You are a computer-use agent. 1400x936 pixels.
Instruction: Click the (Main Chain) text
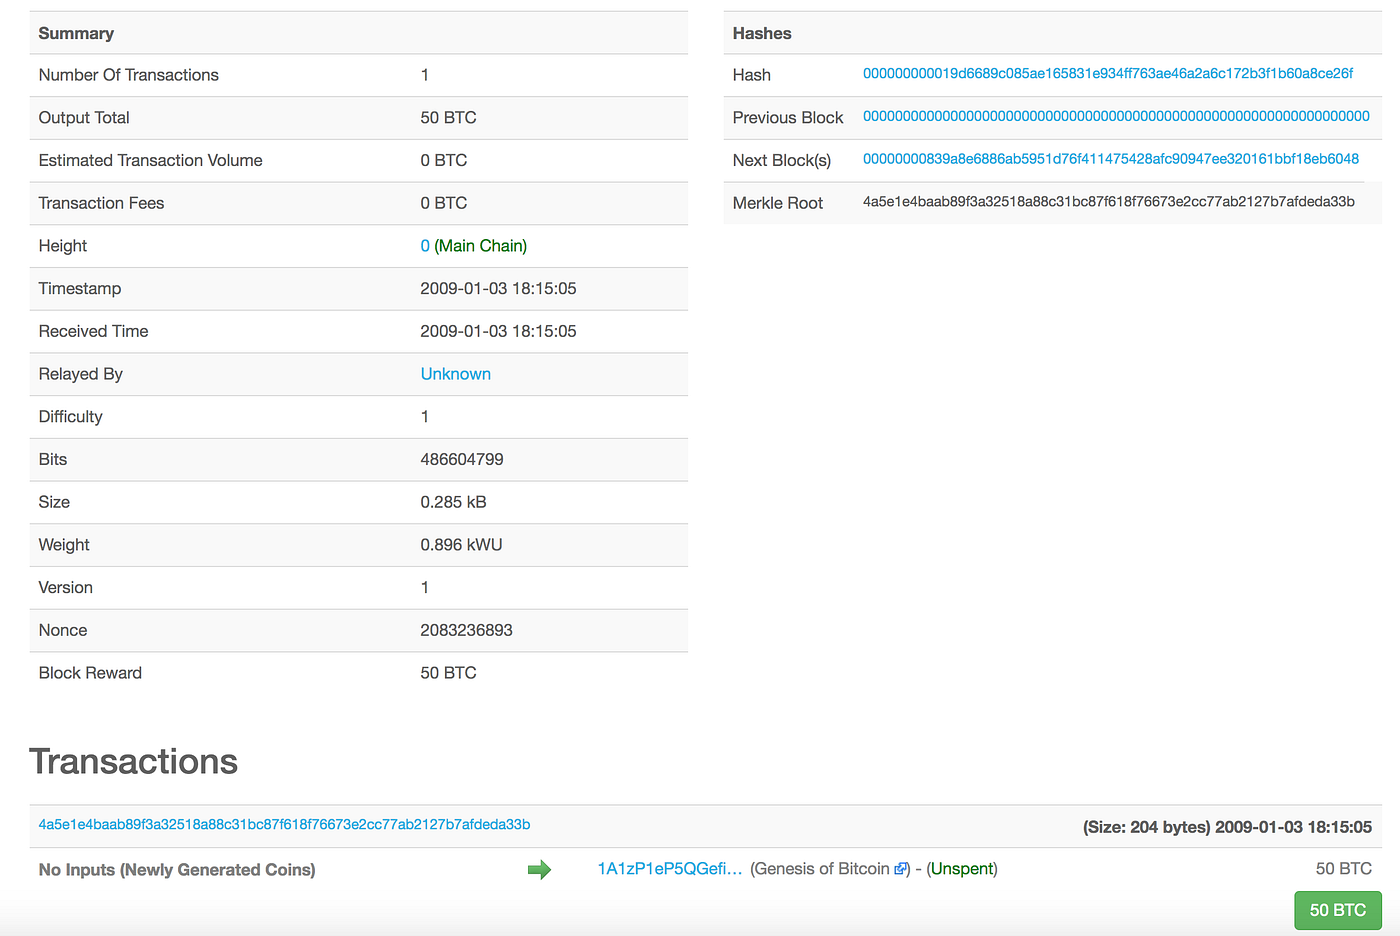click(x=481, y=246)
